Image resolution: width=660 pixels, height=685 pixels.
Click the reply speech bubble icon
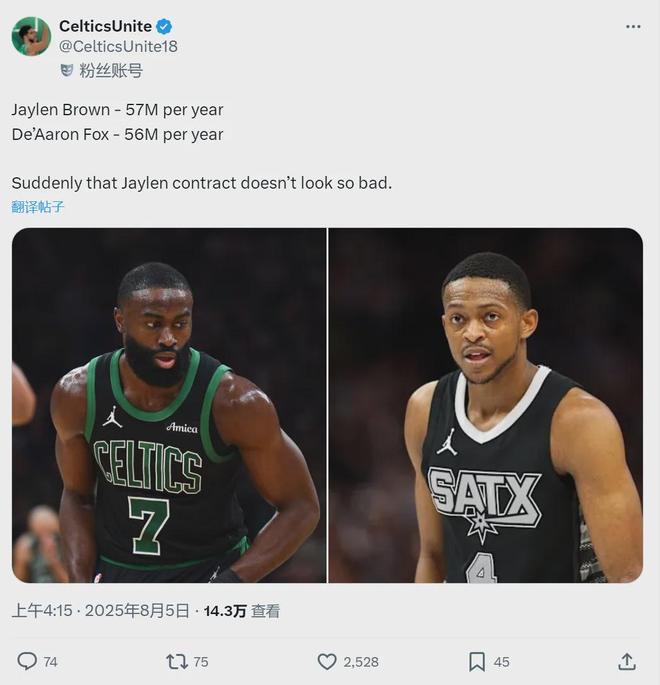[27, 661]
